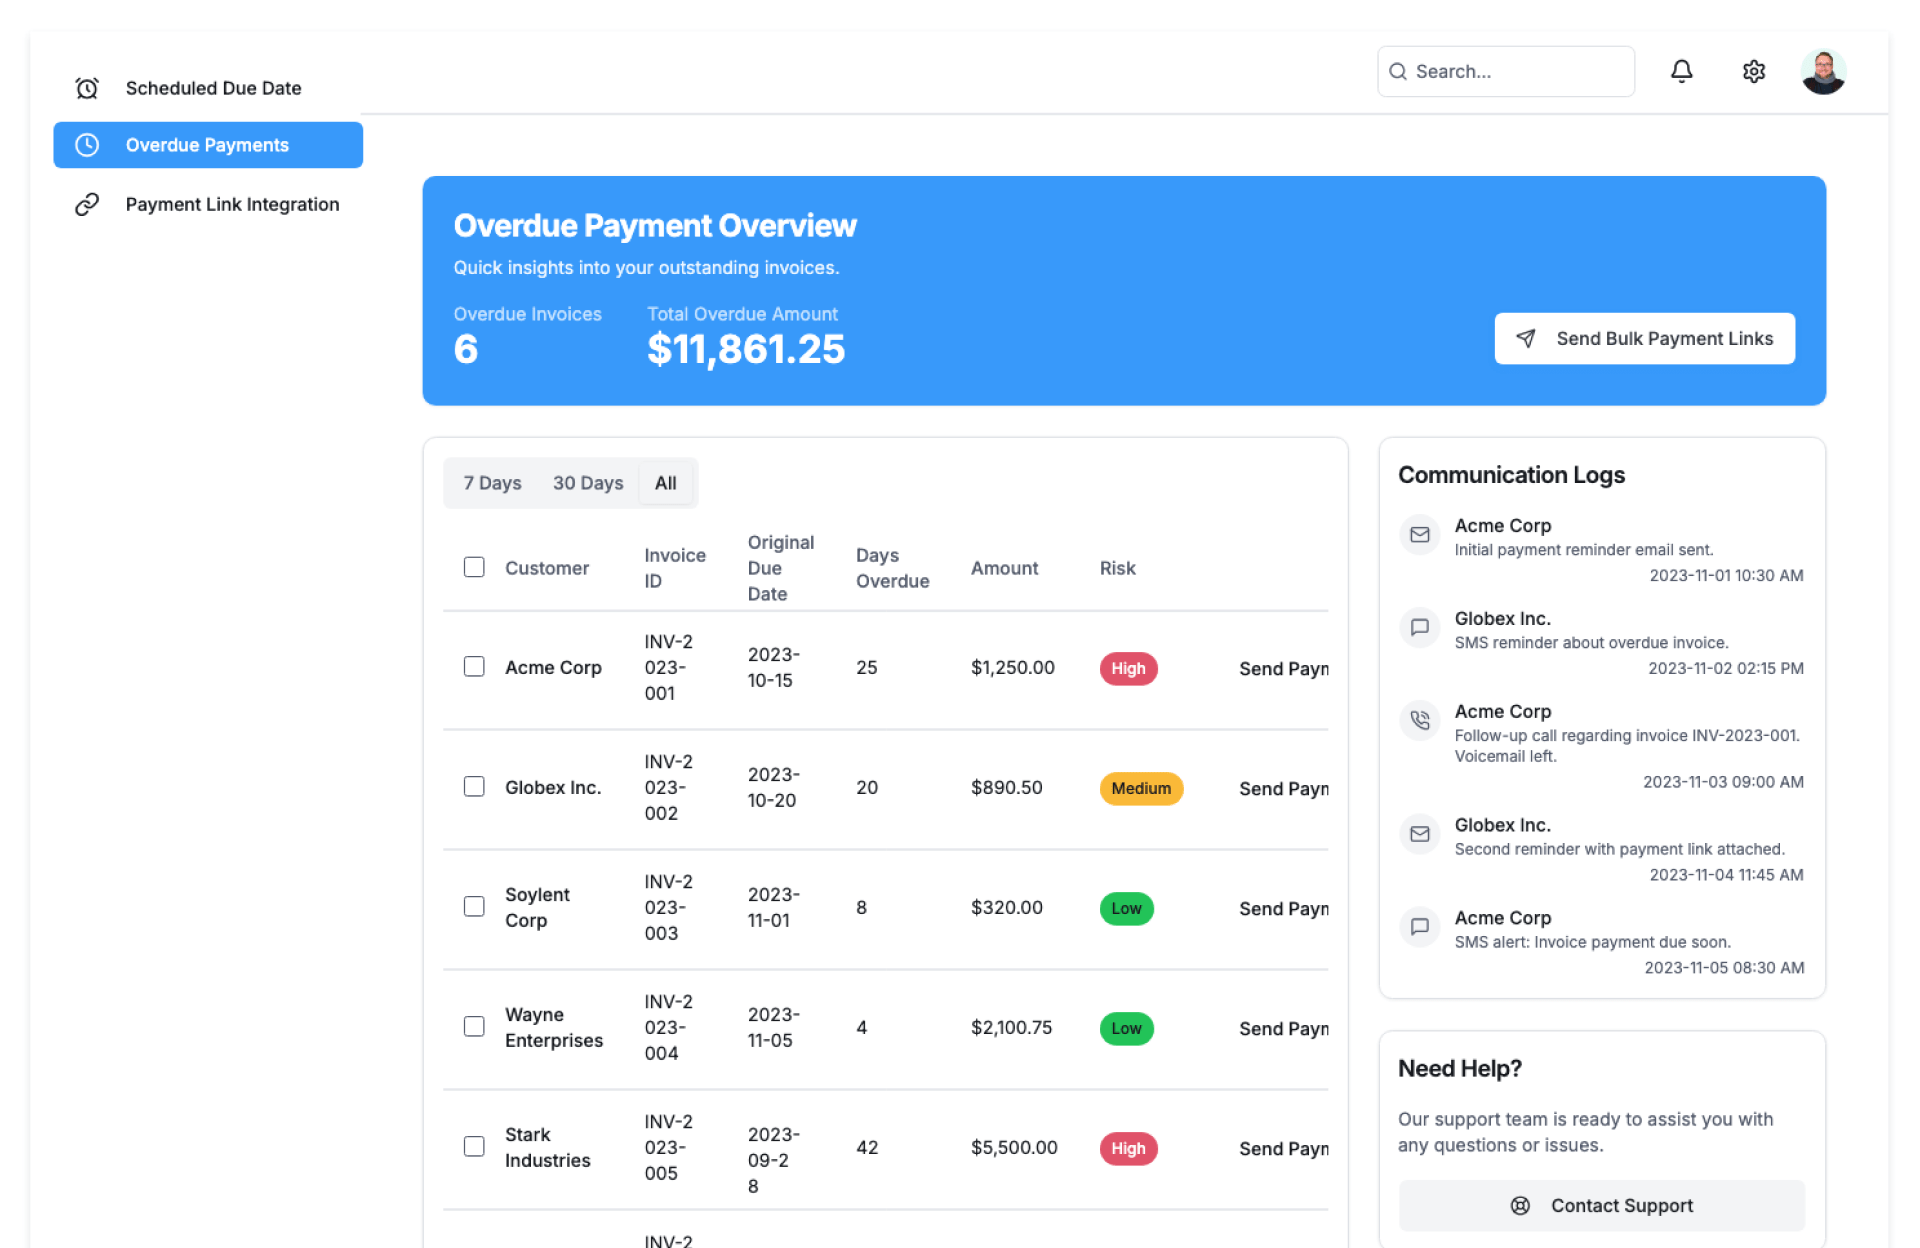The width and height of the screenshot is (1920, 1248).
Task: Click the notification bell icon
Action: (1681, 71)
